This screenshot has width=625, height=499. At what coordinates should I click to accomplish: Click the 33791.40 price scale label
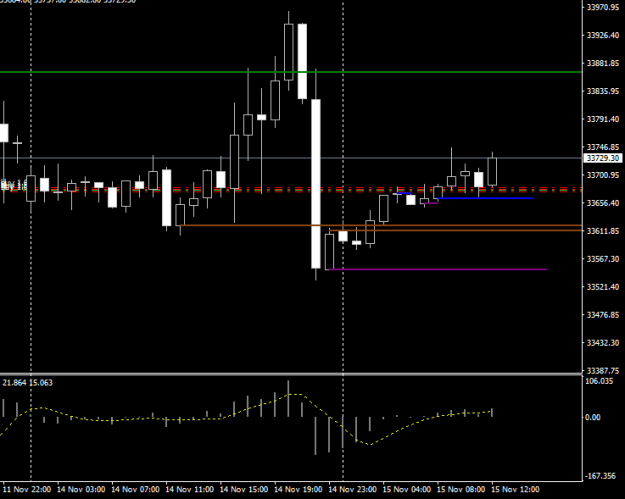click(x=603, y=119)
